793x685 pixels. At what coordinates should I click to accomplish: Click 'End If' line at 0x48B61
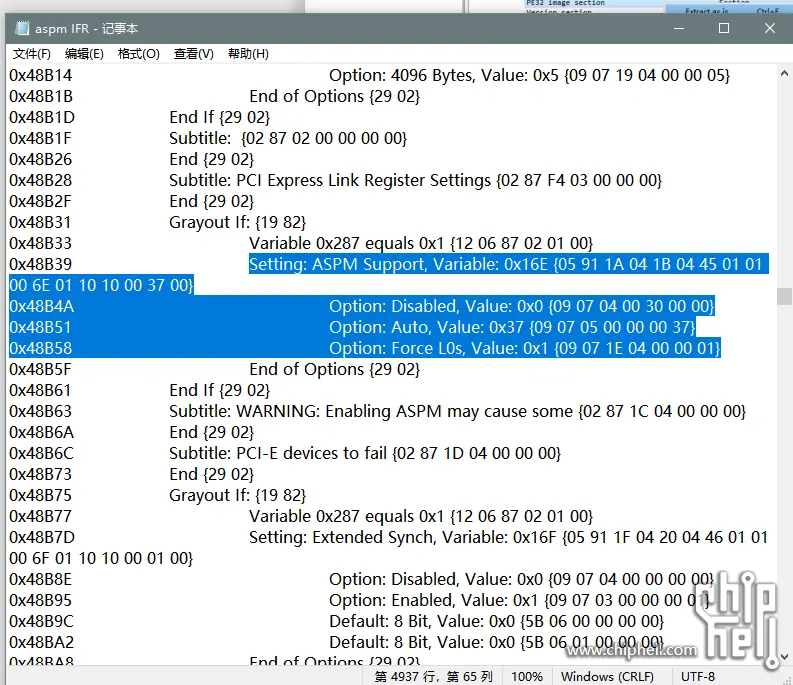(x=219, y=391)
